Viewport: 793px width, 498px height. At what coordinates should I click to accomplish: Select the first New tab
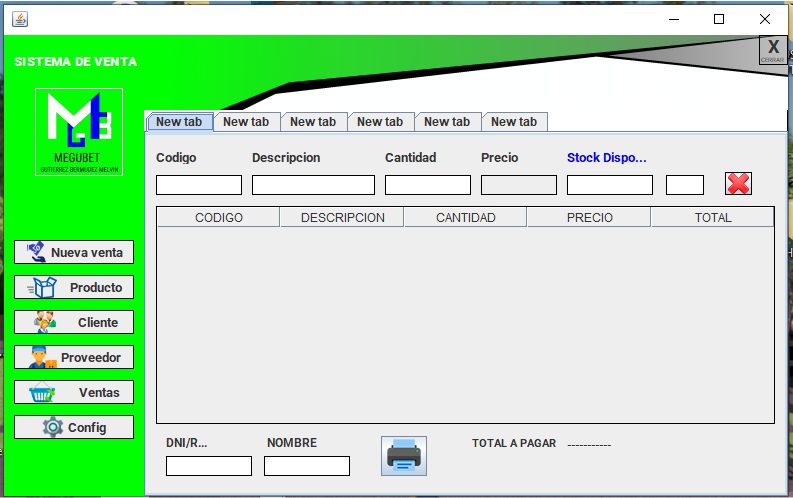[180, 122]
